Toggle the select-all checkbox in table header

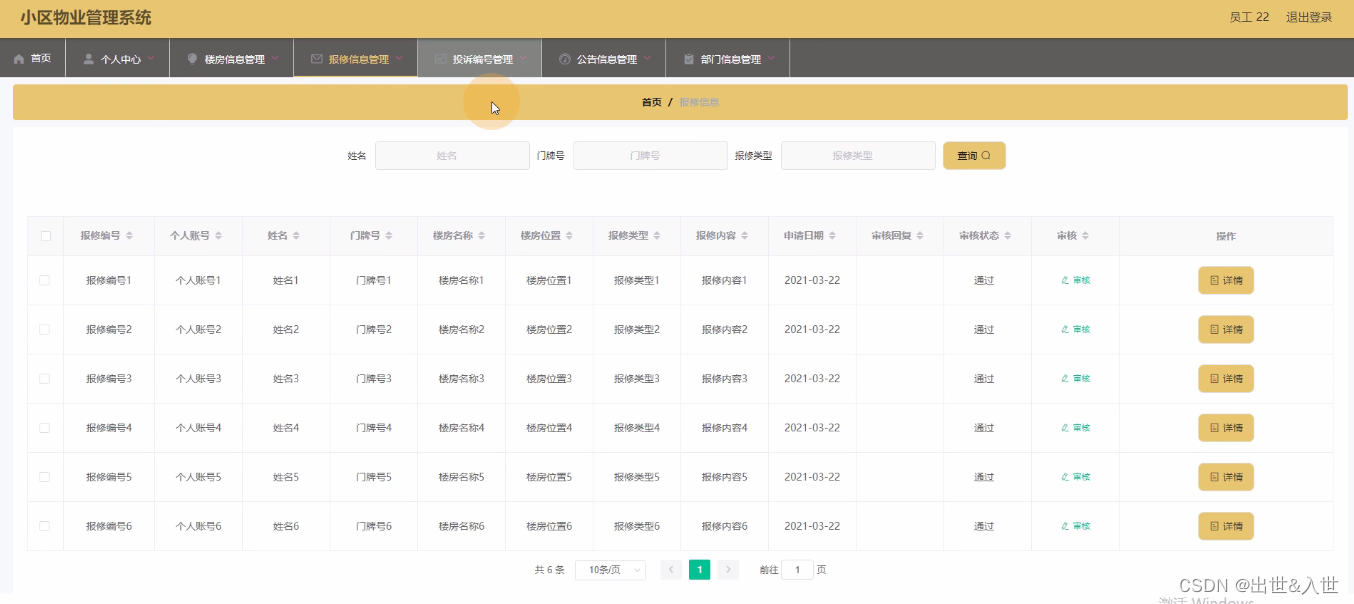[45, 236]
